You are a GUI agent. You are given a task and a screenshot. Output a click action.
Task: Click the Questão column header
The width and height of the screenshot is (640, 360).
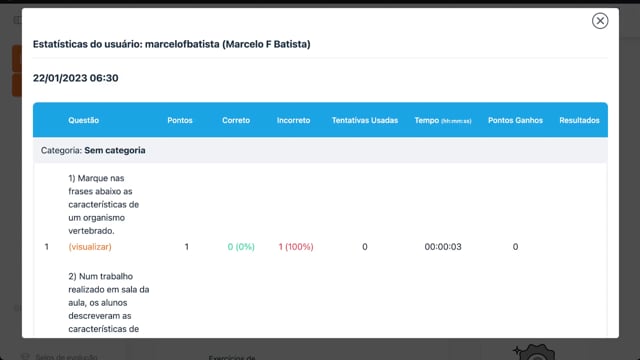[84, 120]
